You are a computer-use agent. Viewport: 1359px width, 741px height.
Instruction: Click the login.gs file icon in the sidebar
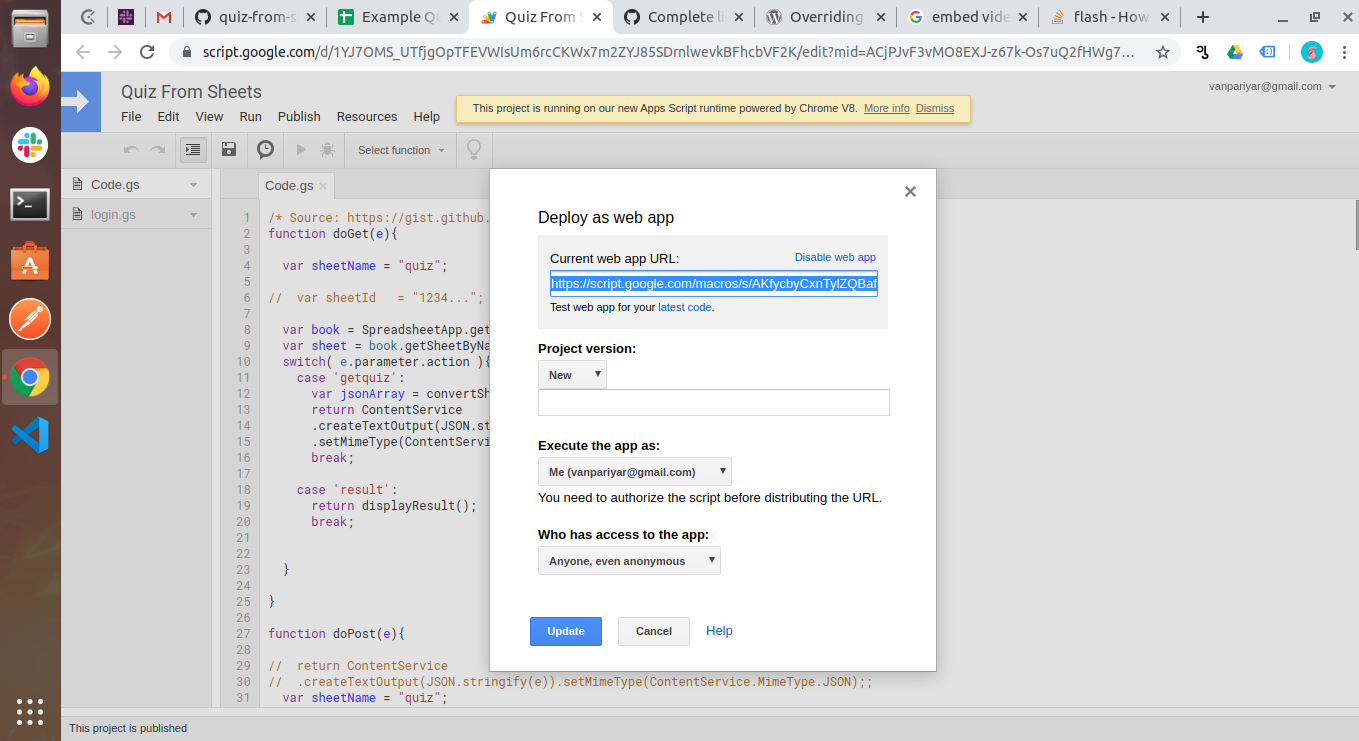tap(77, 214)
